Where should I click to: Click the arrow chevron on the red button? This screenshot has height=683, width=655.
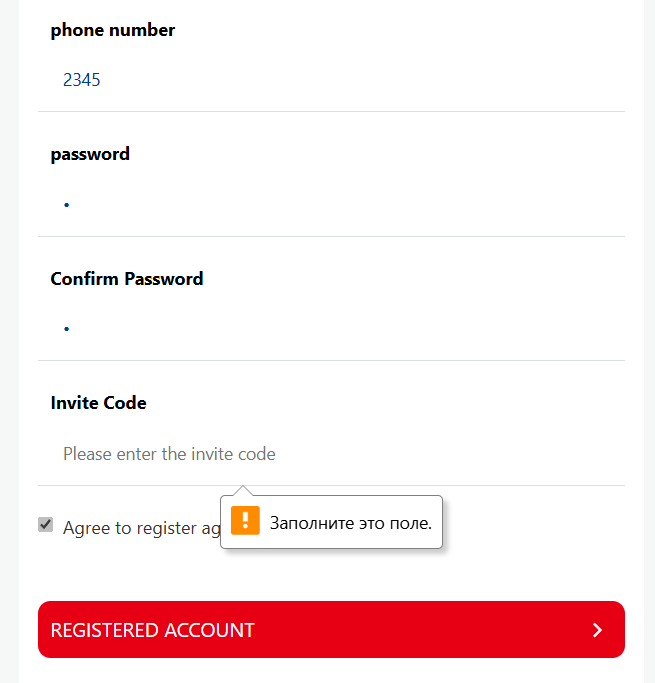597,630
